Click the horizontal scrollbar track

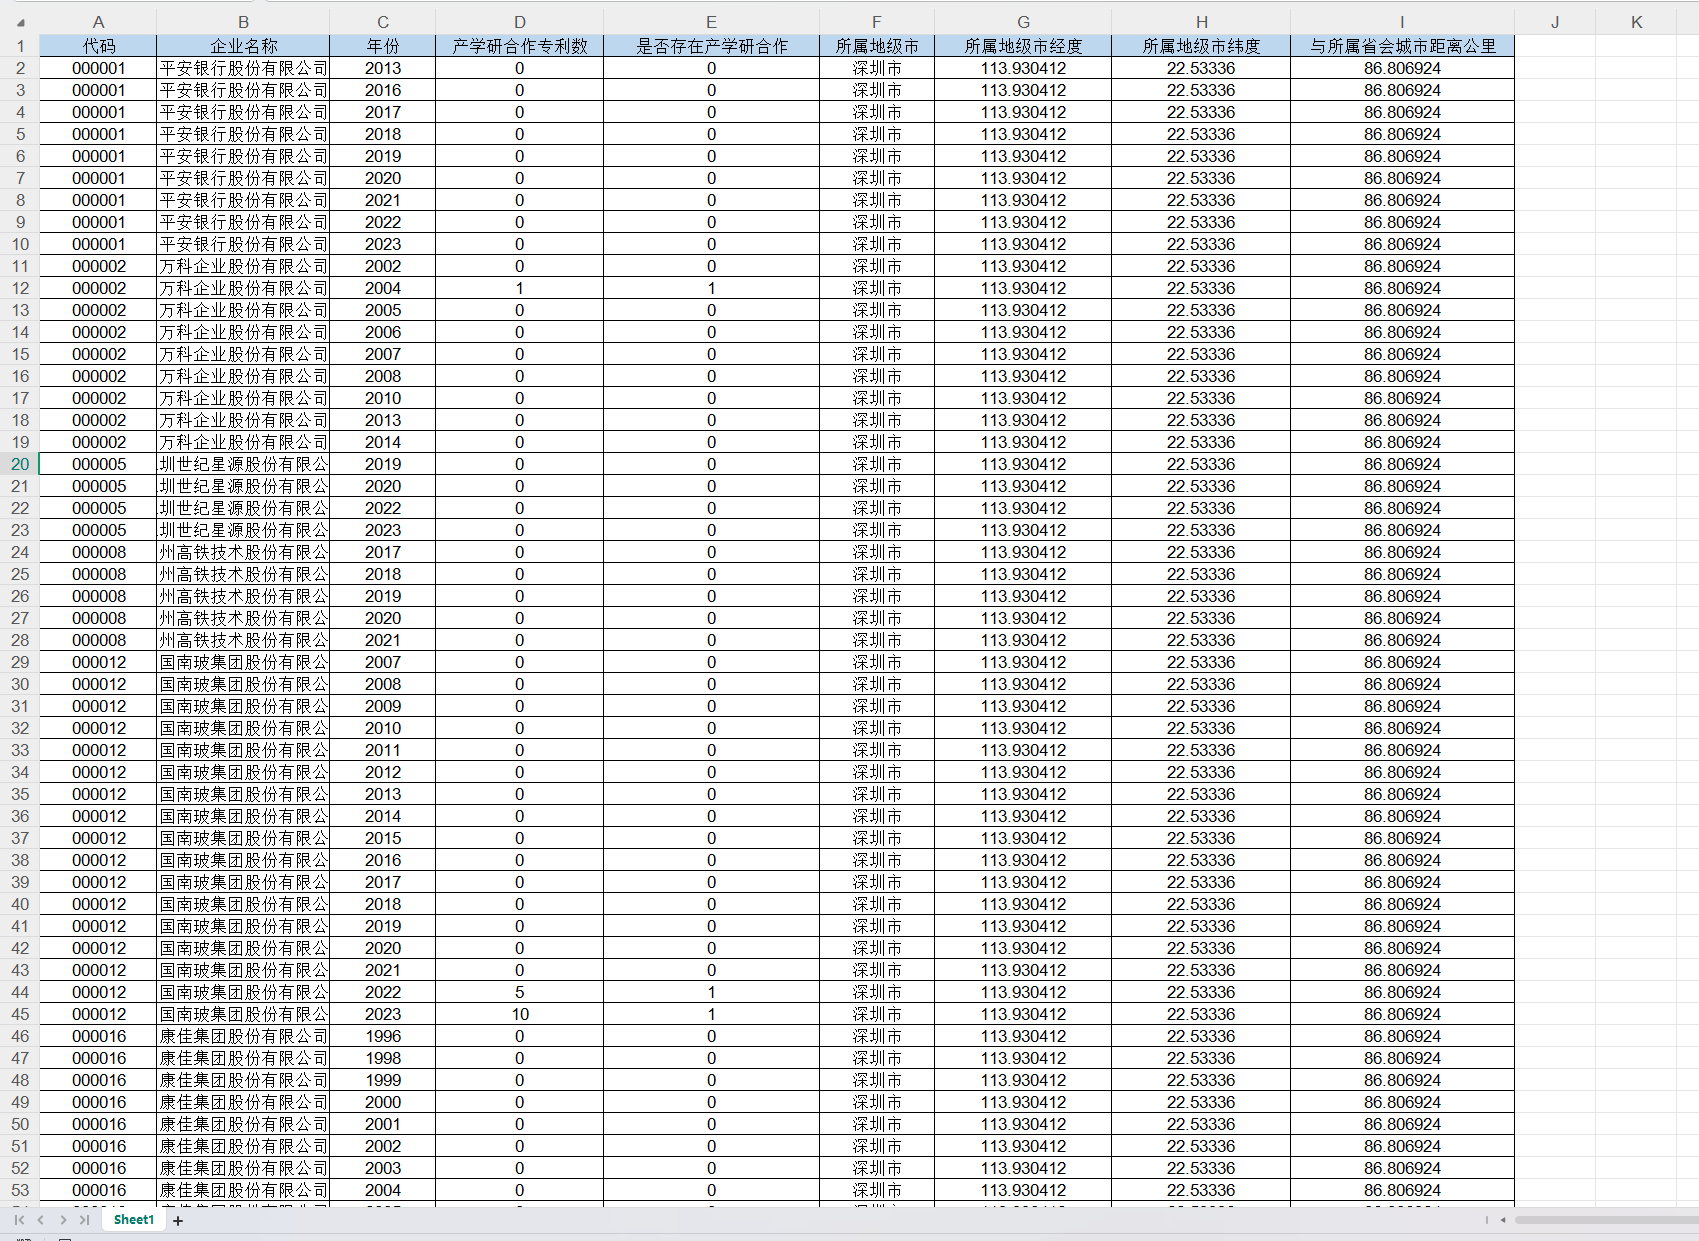point(1606,1220)
